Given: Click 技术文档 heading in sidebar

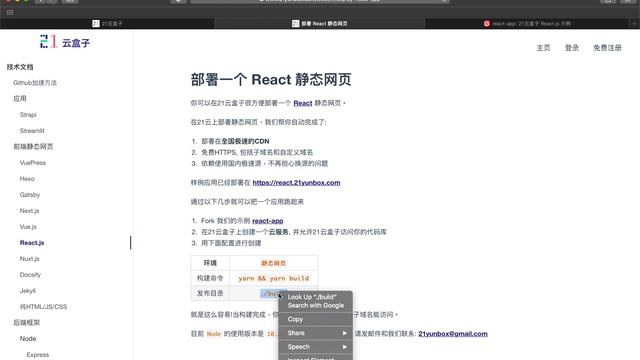Looking at the screenshot, I should tap(20, 67).
